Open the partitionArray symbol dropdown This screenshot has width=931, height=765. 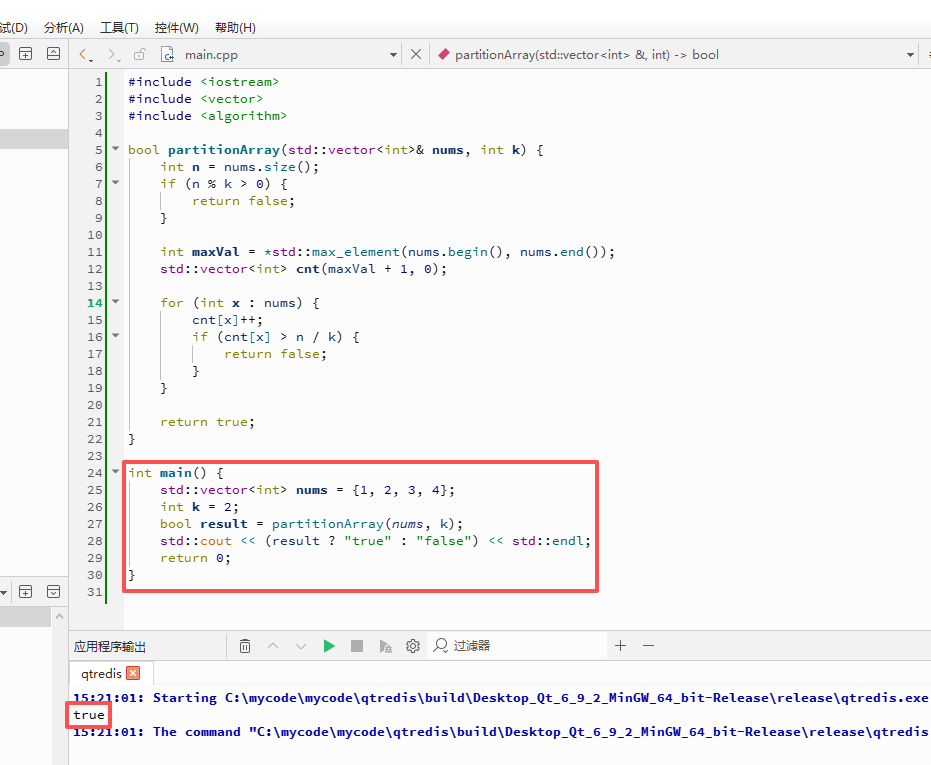pyautogui.click(x=910, y=55)
